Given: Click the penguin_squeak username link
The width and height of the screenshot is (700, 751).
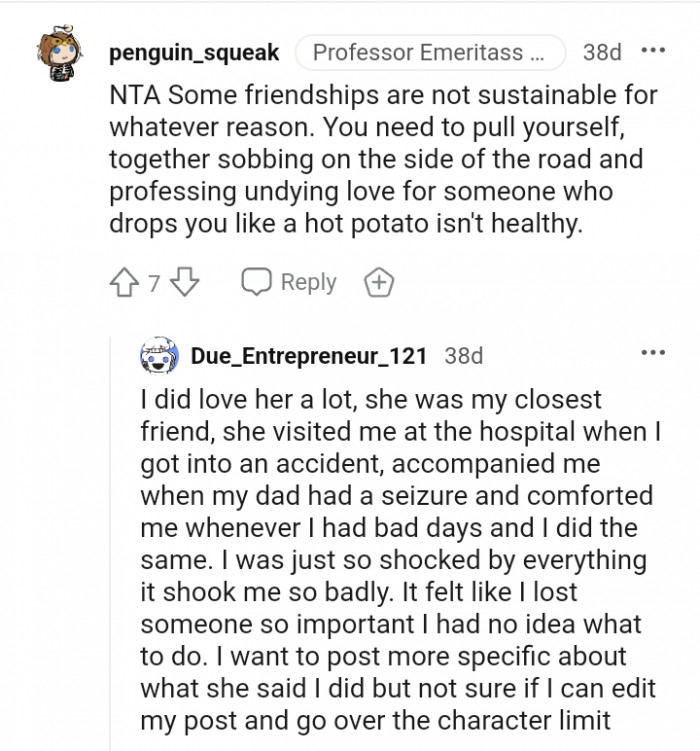Looking at the screenshot, I should click(x=193, y=52).
